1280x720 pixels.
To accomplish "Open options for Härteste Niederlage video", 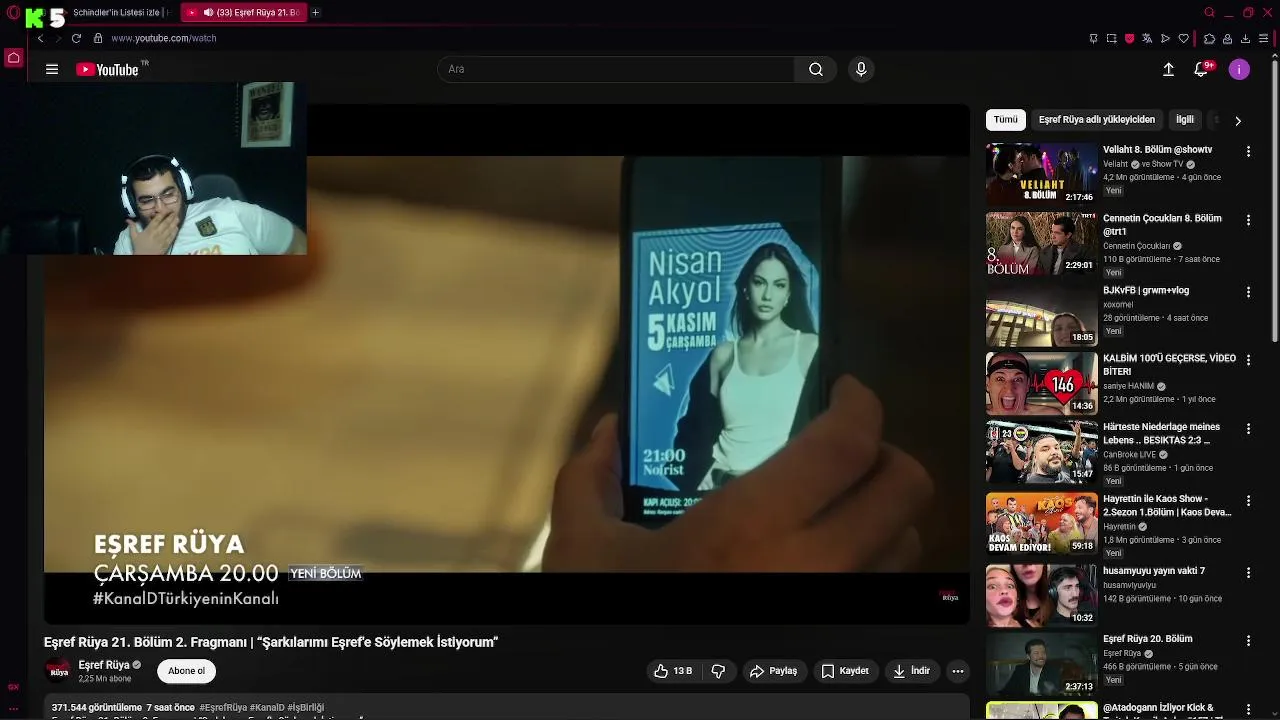I will click(x=1248, y=428).
